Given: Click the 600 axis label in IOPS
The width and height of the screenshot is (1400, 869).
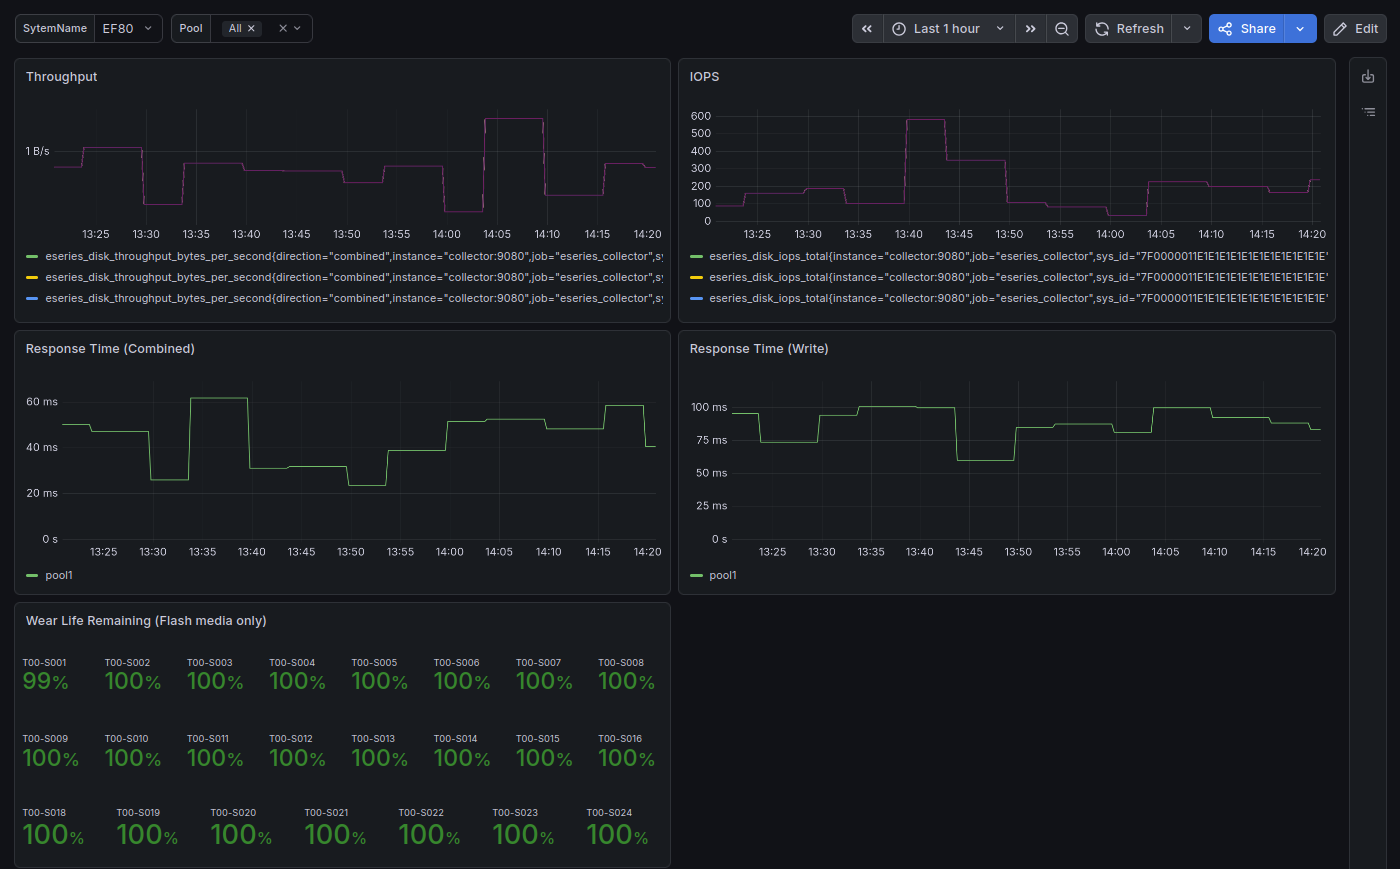Looking at the screenshot, I should coord(701,117).
